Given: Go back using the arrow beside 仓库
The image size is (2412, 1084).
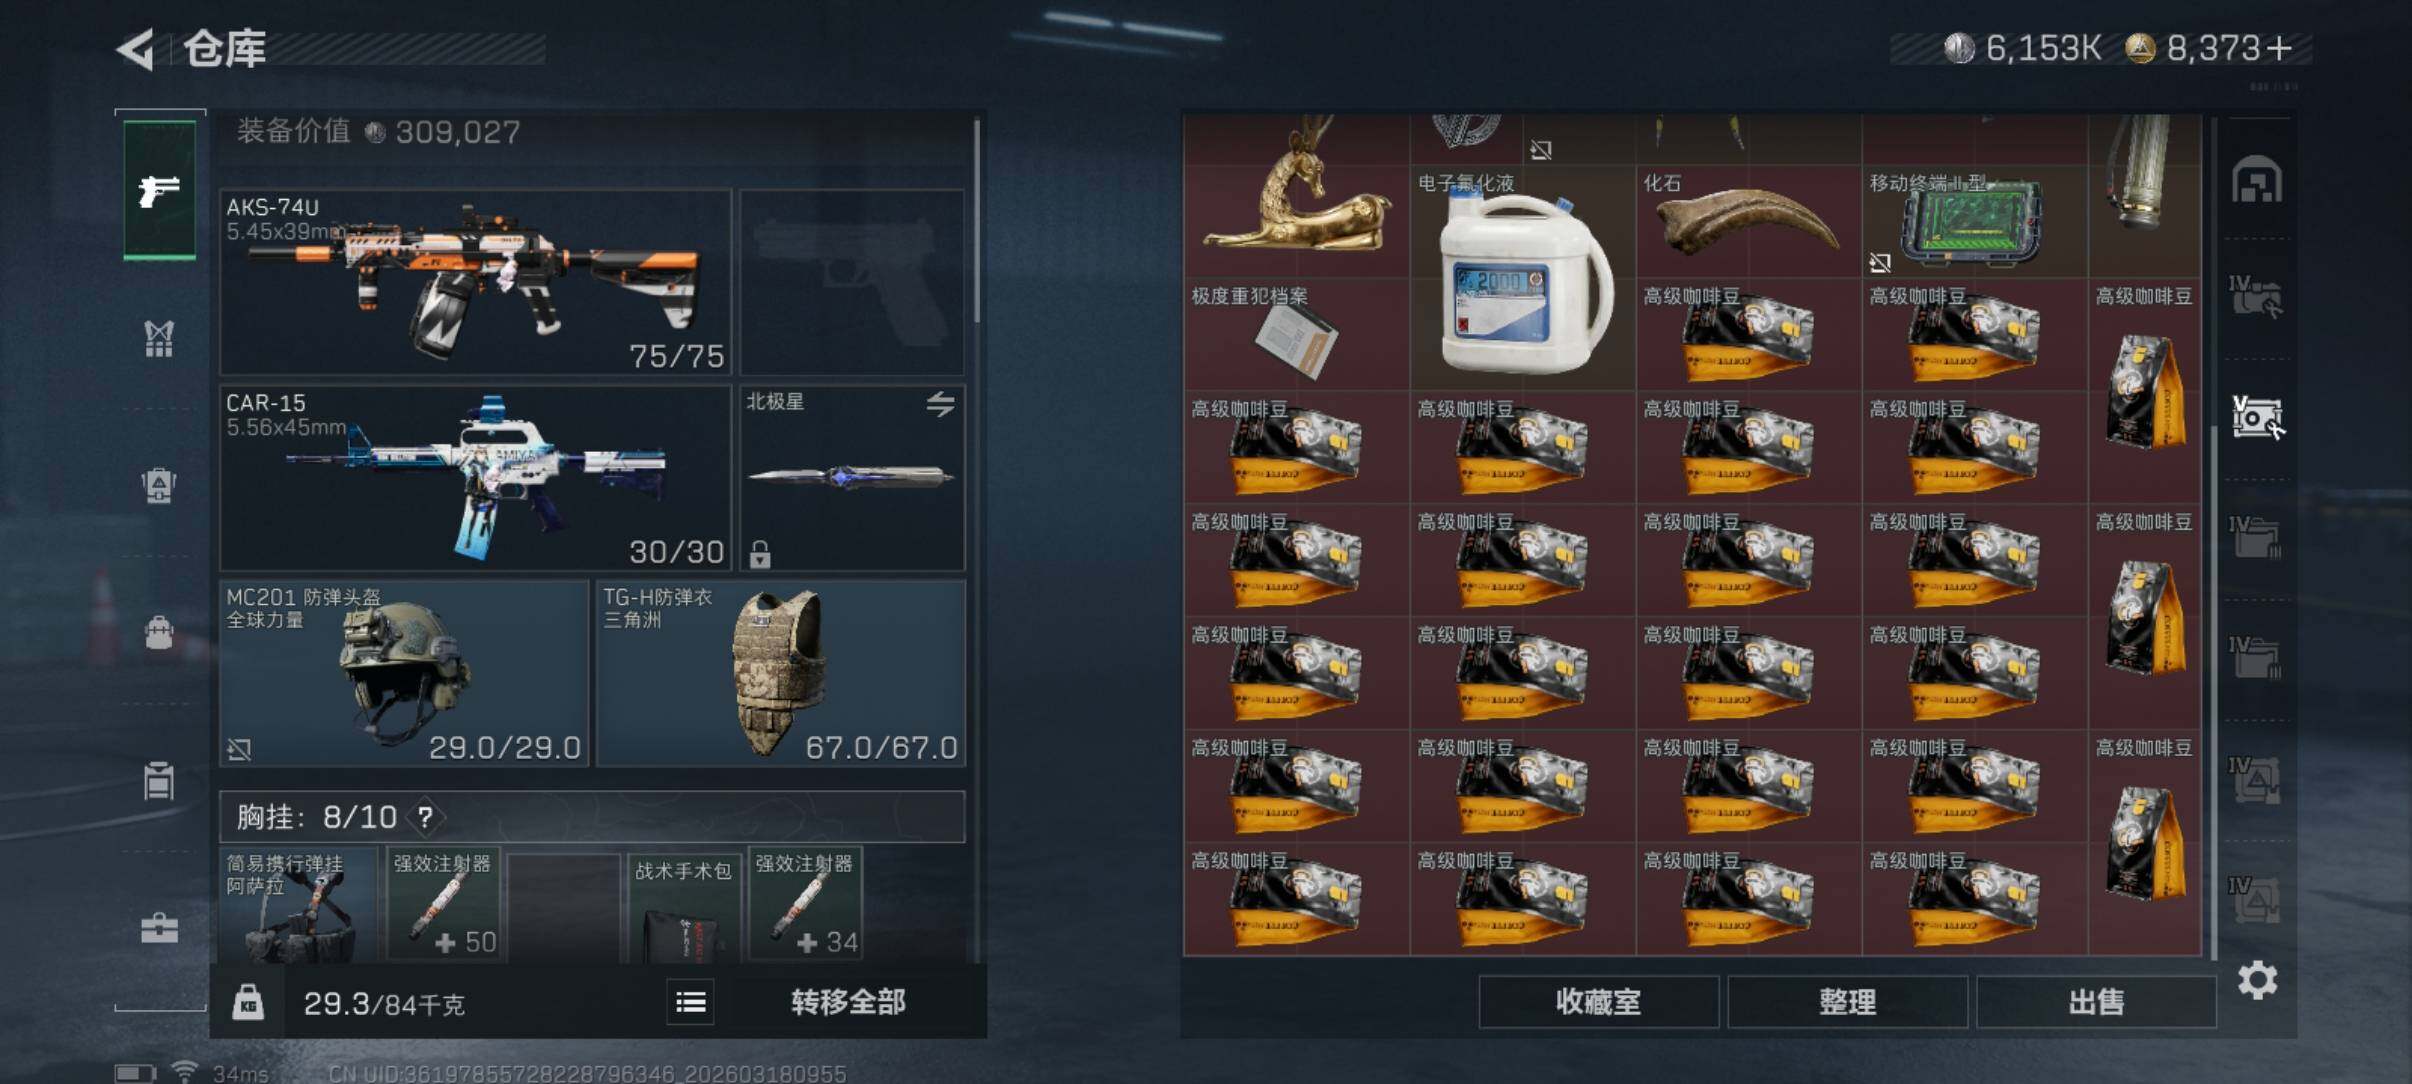Looking at the screenshot, I should click(x=137, y=48).
